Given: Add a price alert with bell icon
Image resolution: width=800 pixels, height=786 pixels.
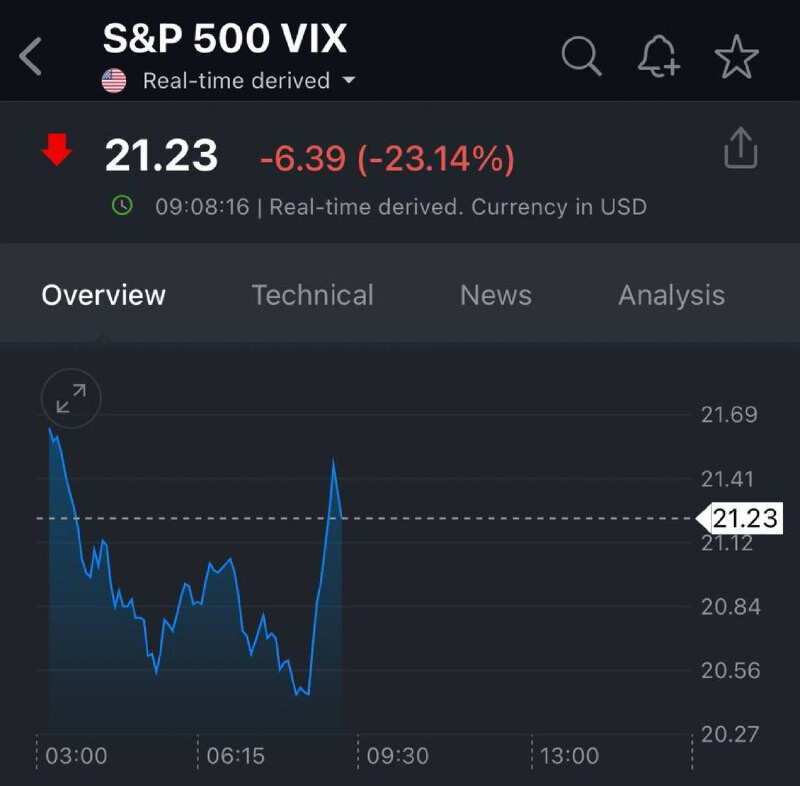Looking at the screenshot, I should coord(659,57).
